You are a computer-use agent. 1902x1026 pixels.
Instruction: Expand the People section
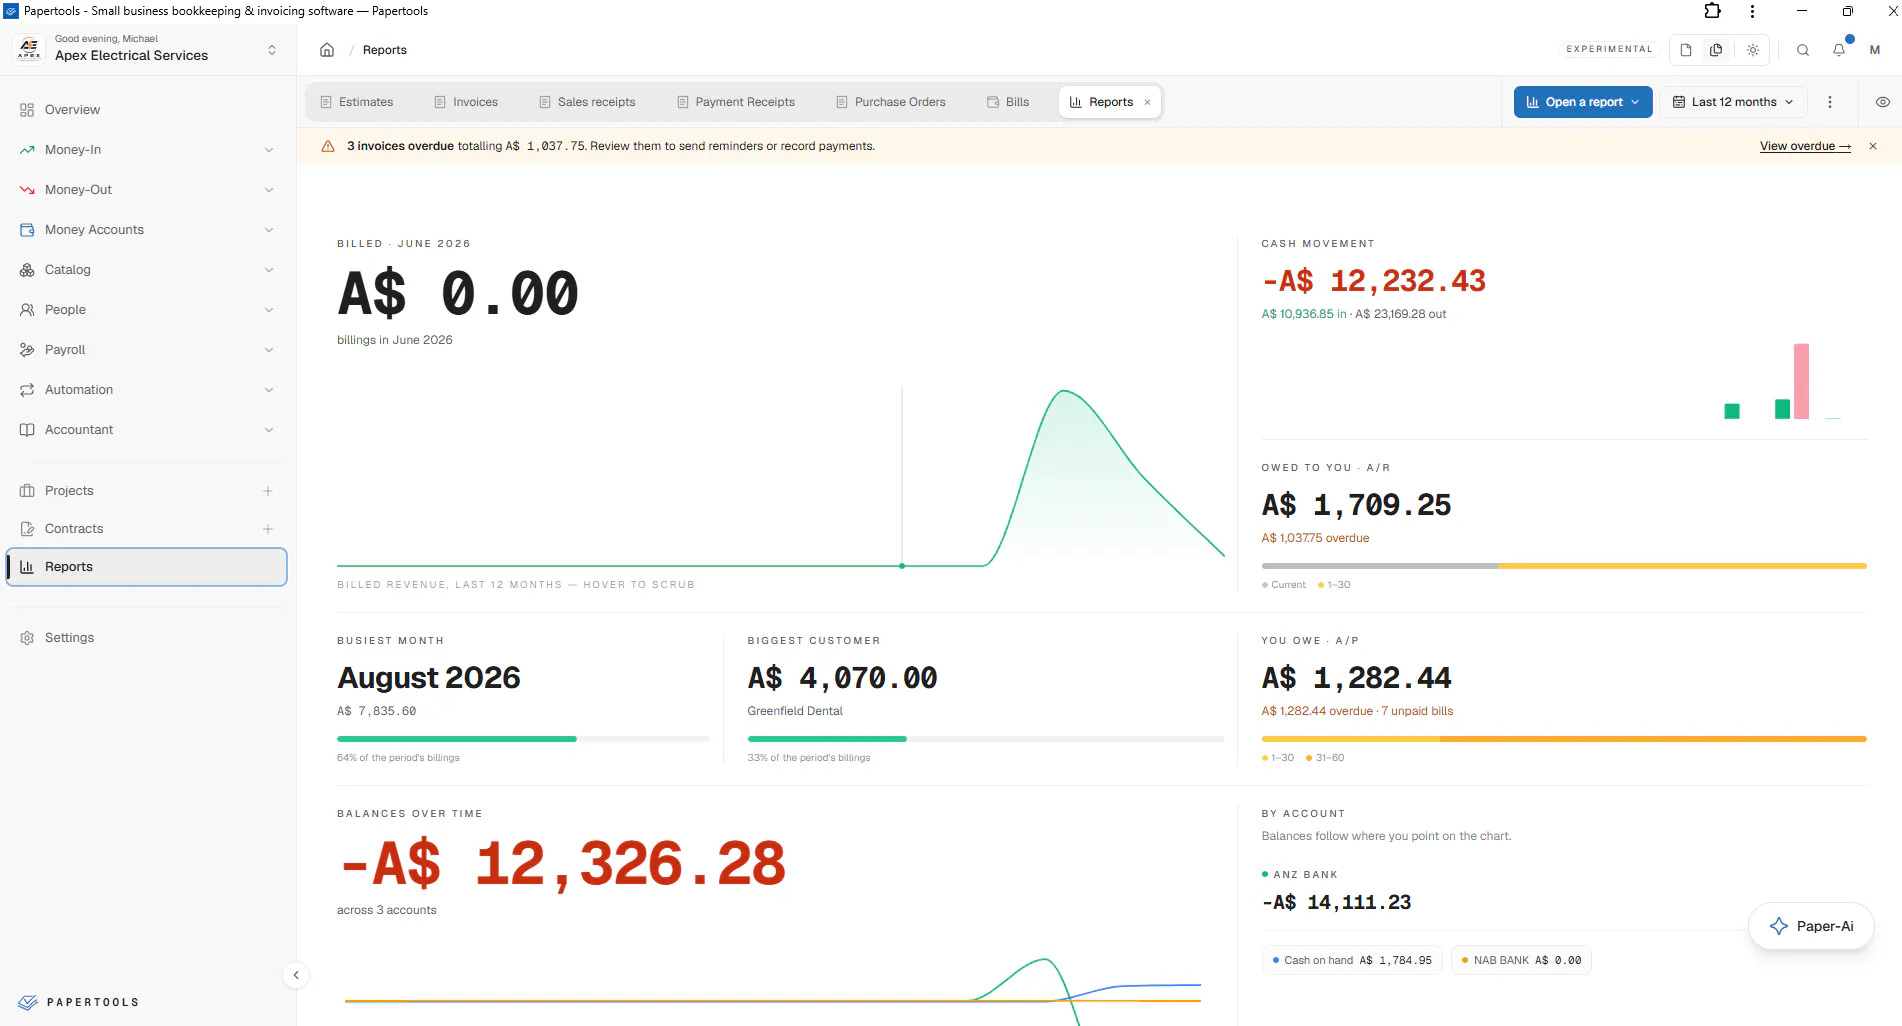click(x=146, y=310)
